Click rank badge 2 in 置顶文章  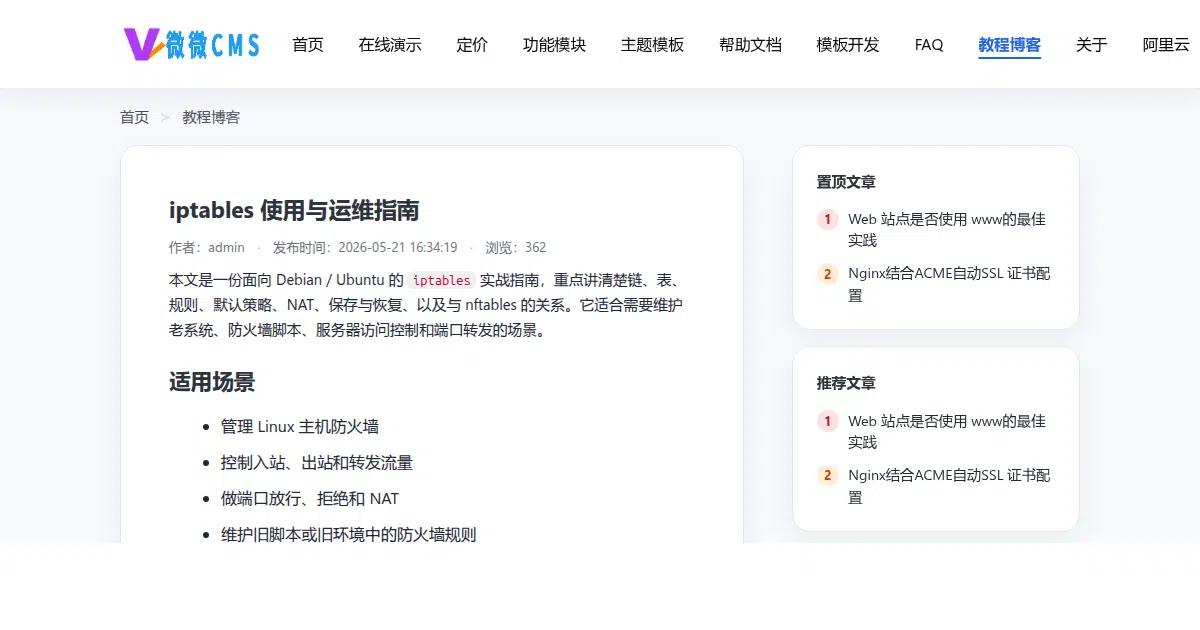827,274
